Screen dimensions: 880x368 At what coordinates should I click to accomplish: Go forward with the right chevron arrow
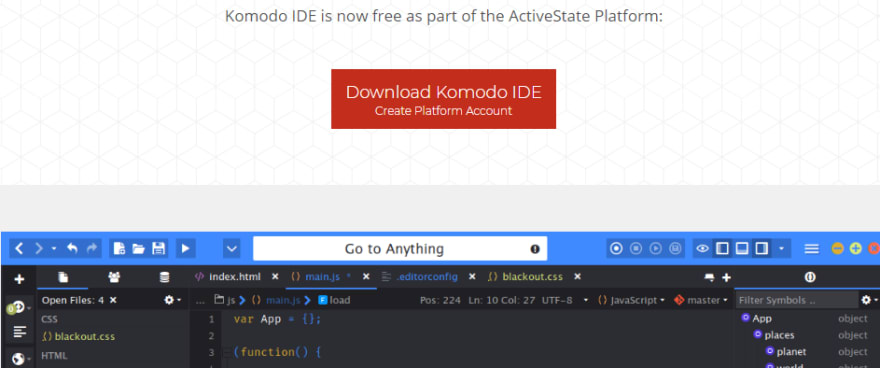tap(39, 249)
